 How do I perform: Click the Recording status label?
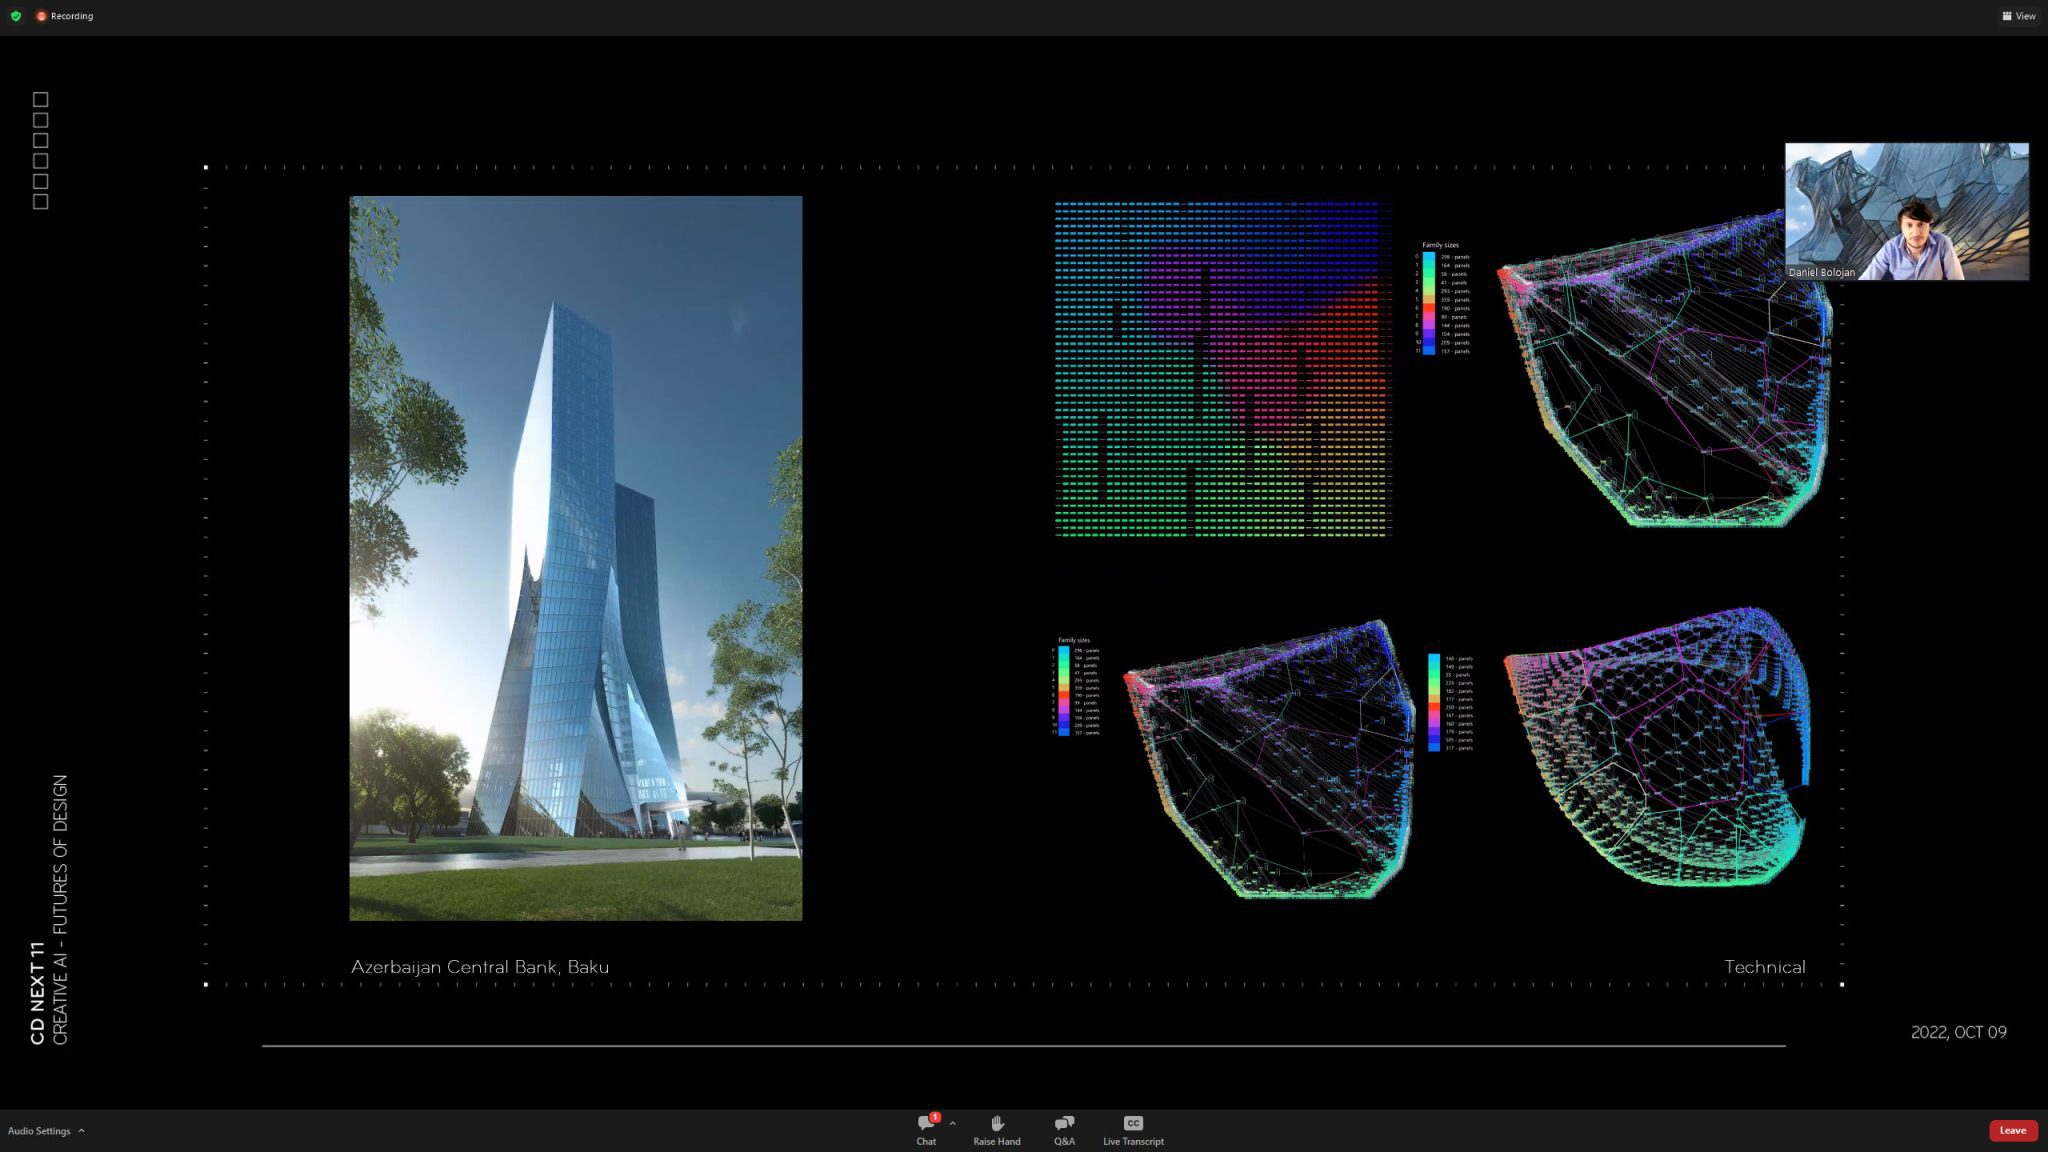point(71,16)
